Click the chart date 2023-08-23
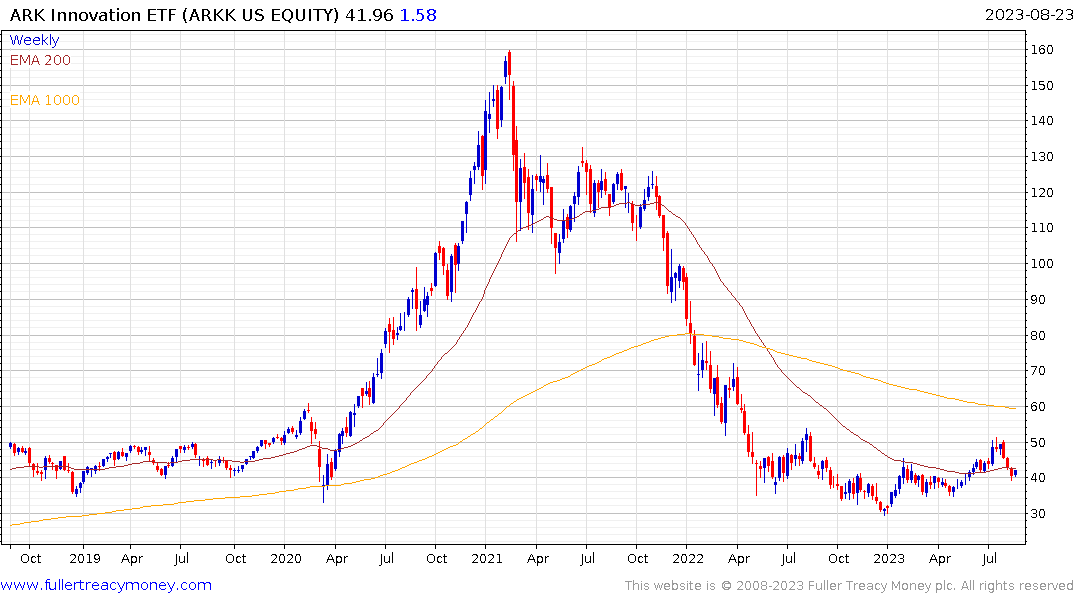1075x600 pixels. 1028,15
